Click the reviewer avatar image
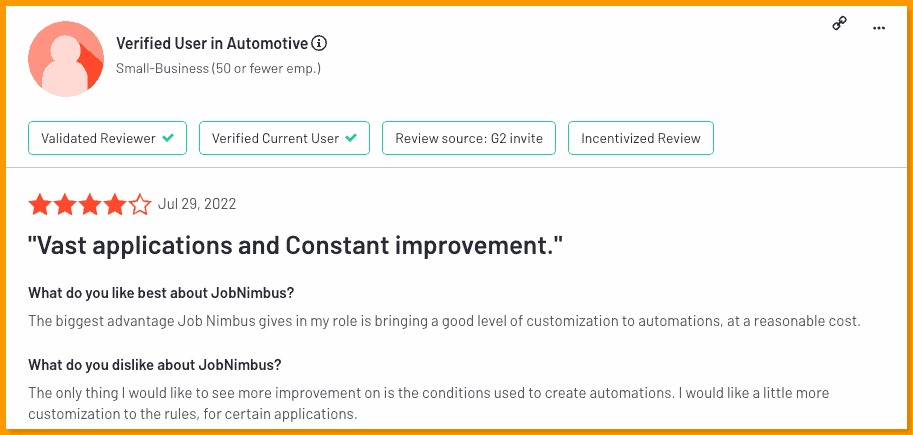This screenshot has width=913, height=435. (x=66, y=59)
